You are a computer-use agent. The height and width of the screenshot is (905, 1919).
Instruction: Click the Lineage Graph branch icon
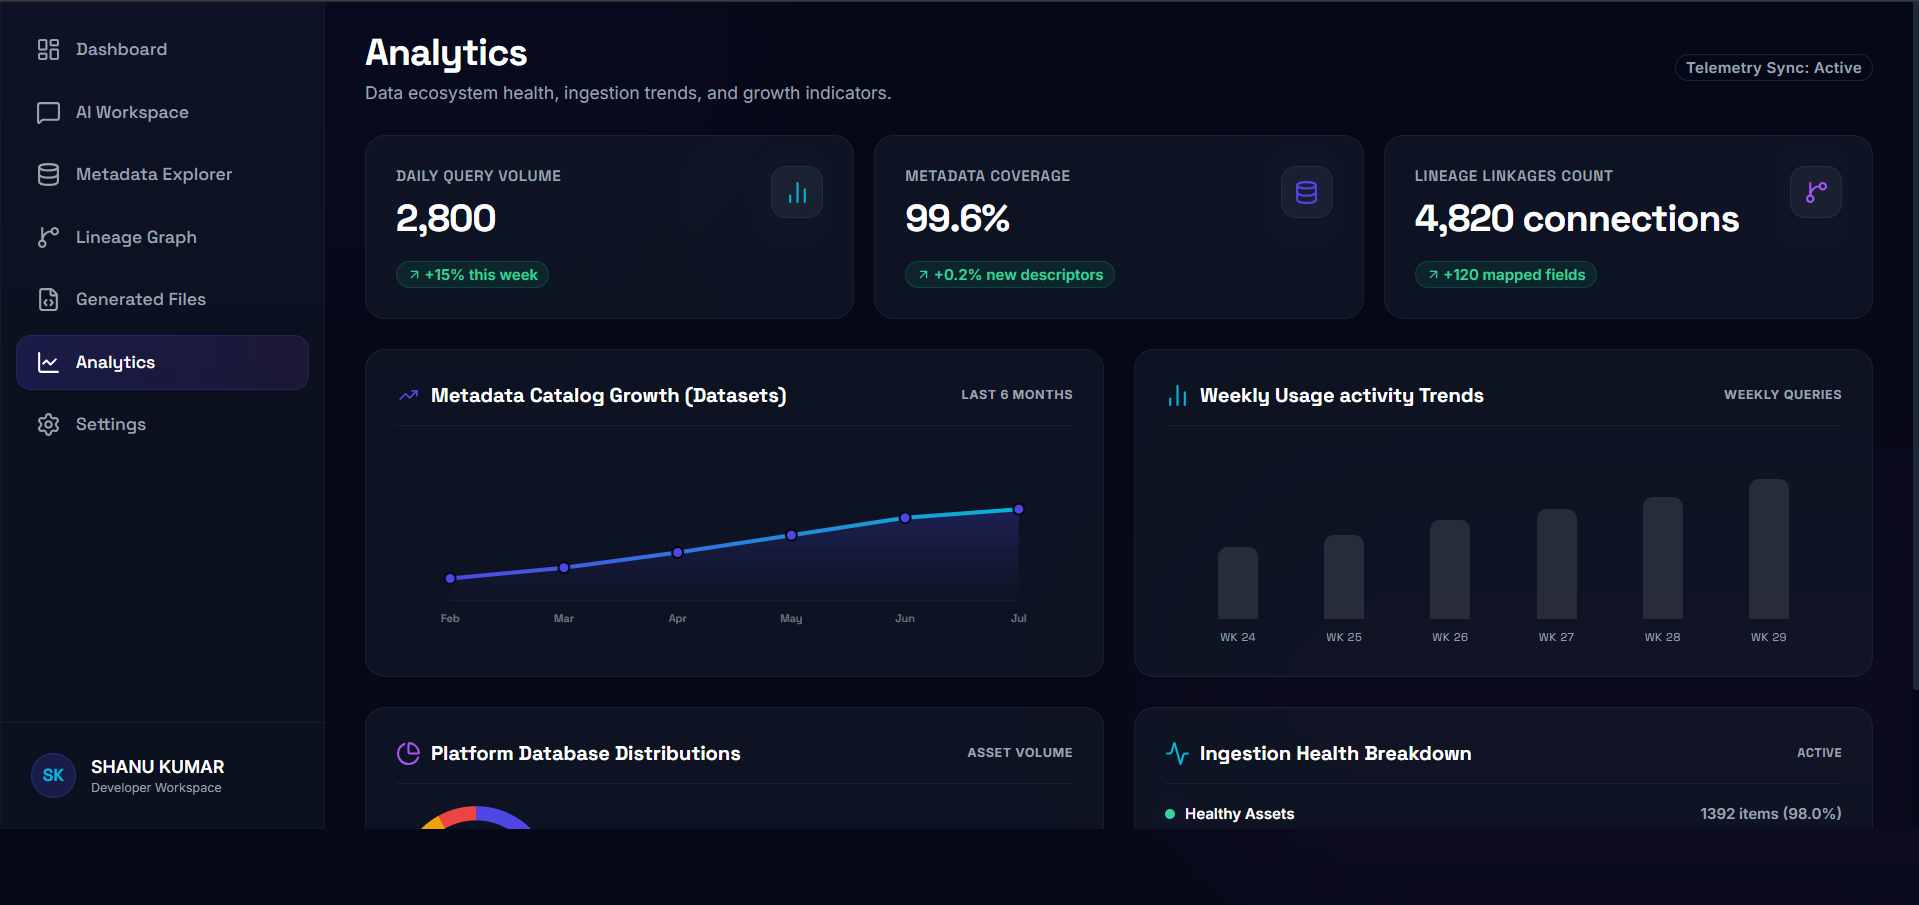[48, 237]
